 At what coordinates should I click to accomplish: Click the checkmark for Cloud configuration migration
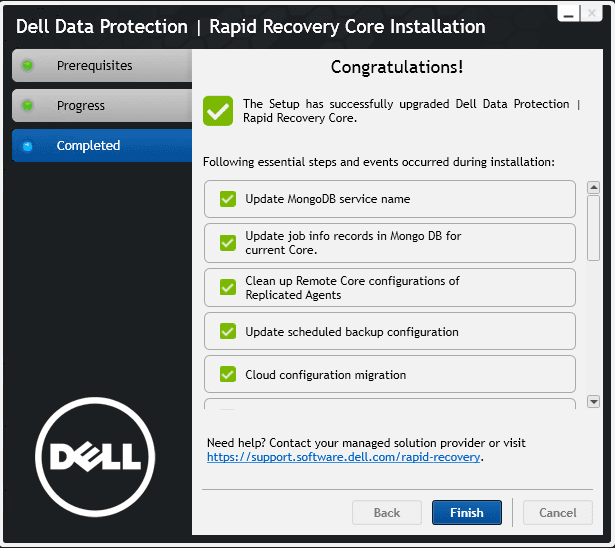coord(228,375)
